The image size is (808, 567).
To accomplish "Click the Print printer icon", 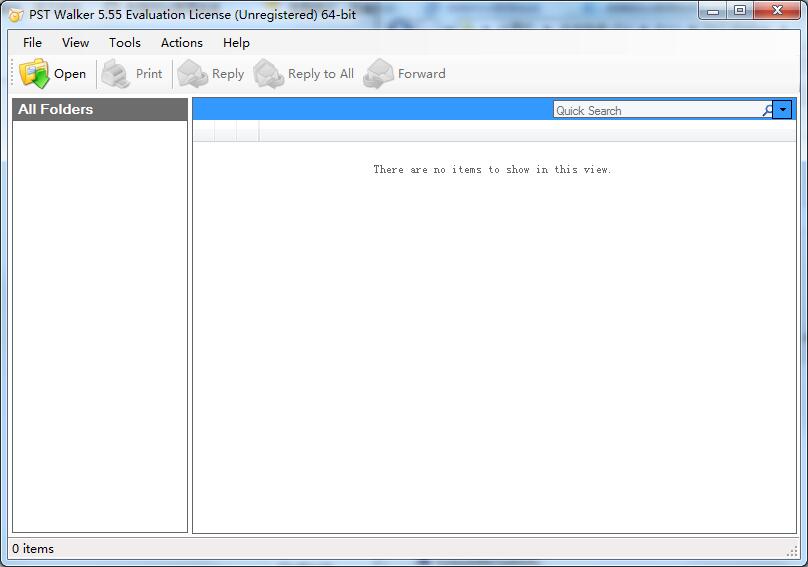I will click(116, 74).
